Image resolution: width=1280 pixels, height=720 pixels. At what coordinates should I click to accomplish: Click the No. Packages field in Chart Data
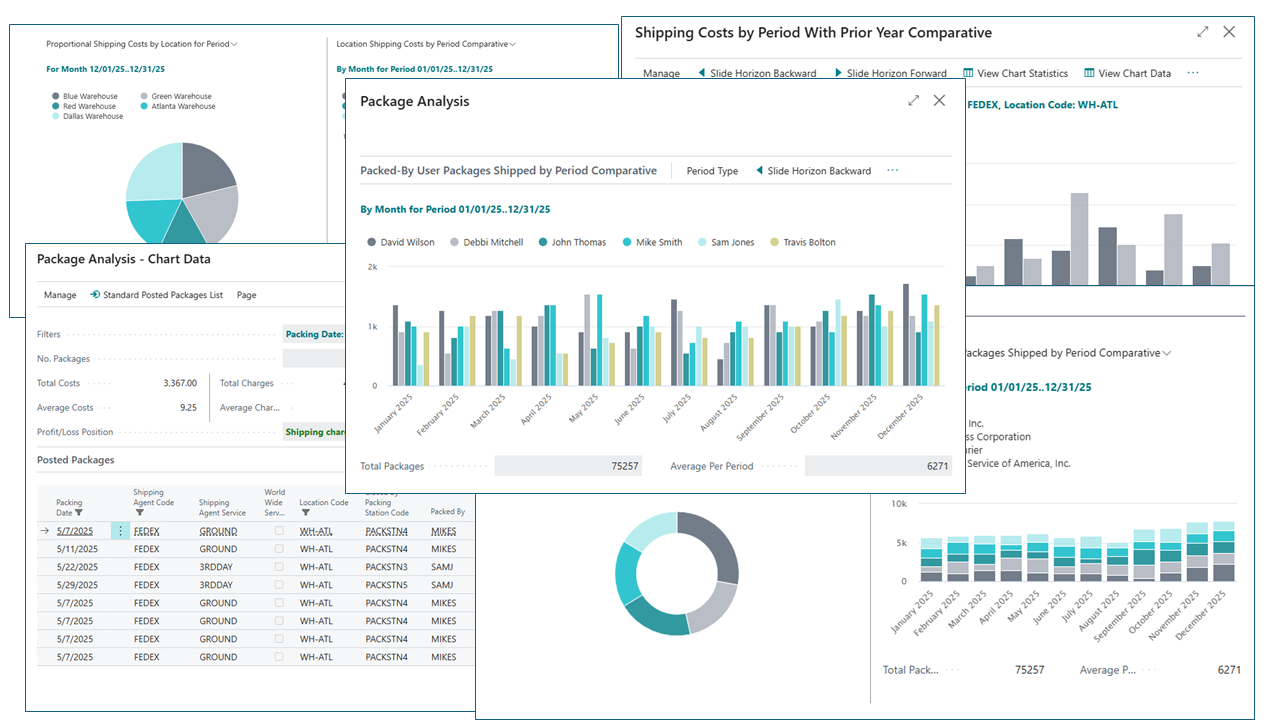[x=313, y=358]
